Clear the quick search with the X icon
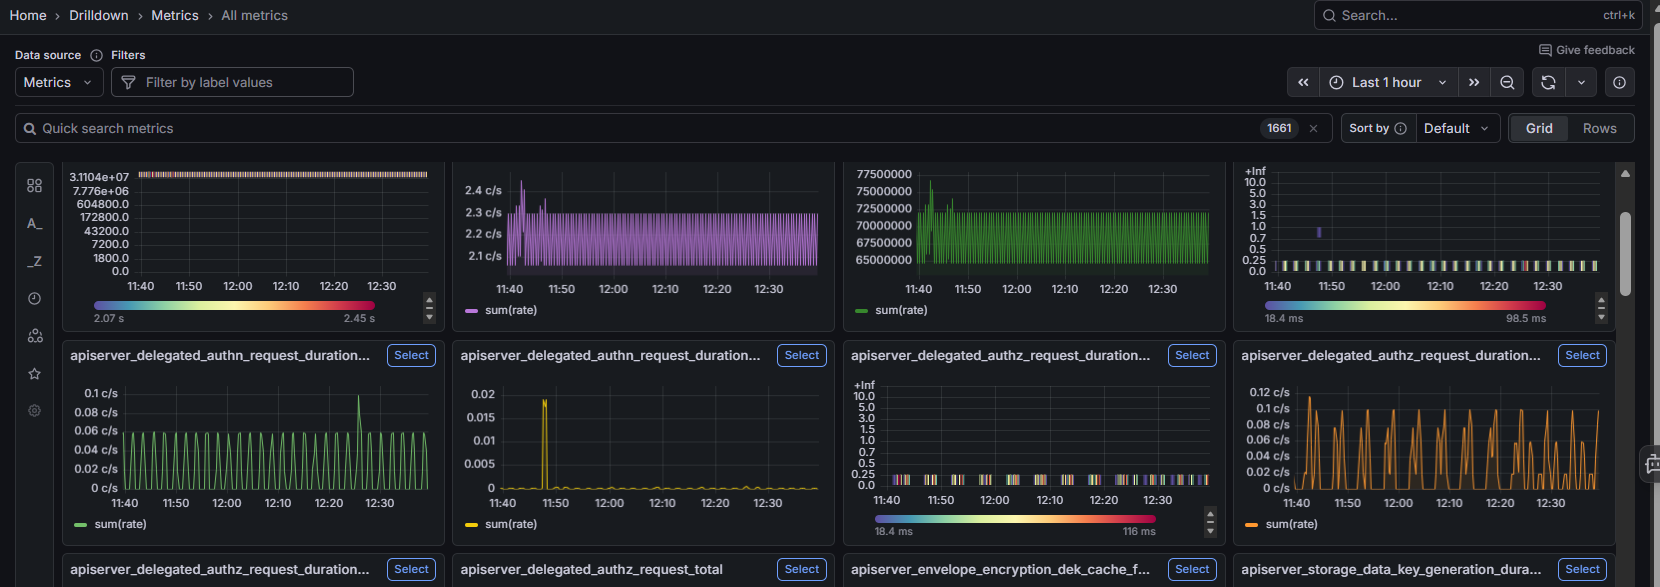The image size is (1660, 587). click(x=1313, y=129)
